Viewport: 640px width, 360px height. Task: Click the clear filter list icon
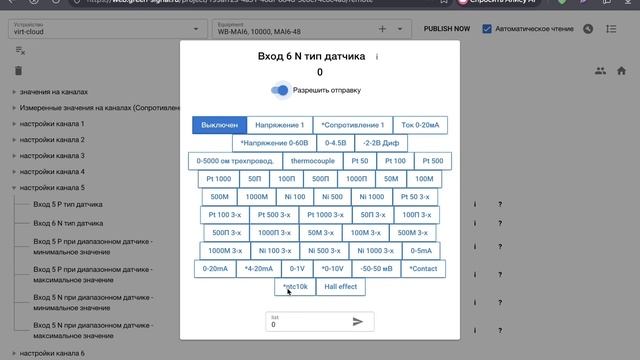20,51
